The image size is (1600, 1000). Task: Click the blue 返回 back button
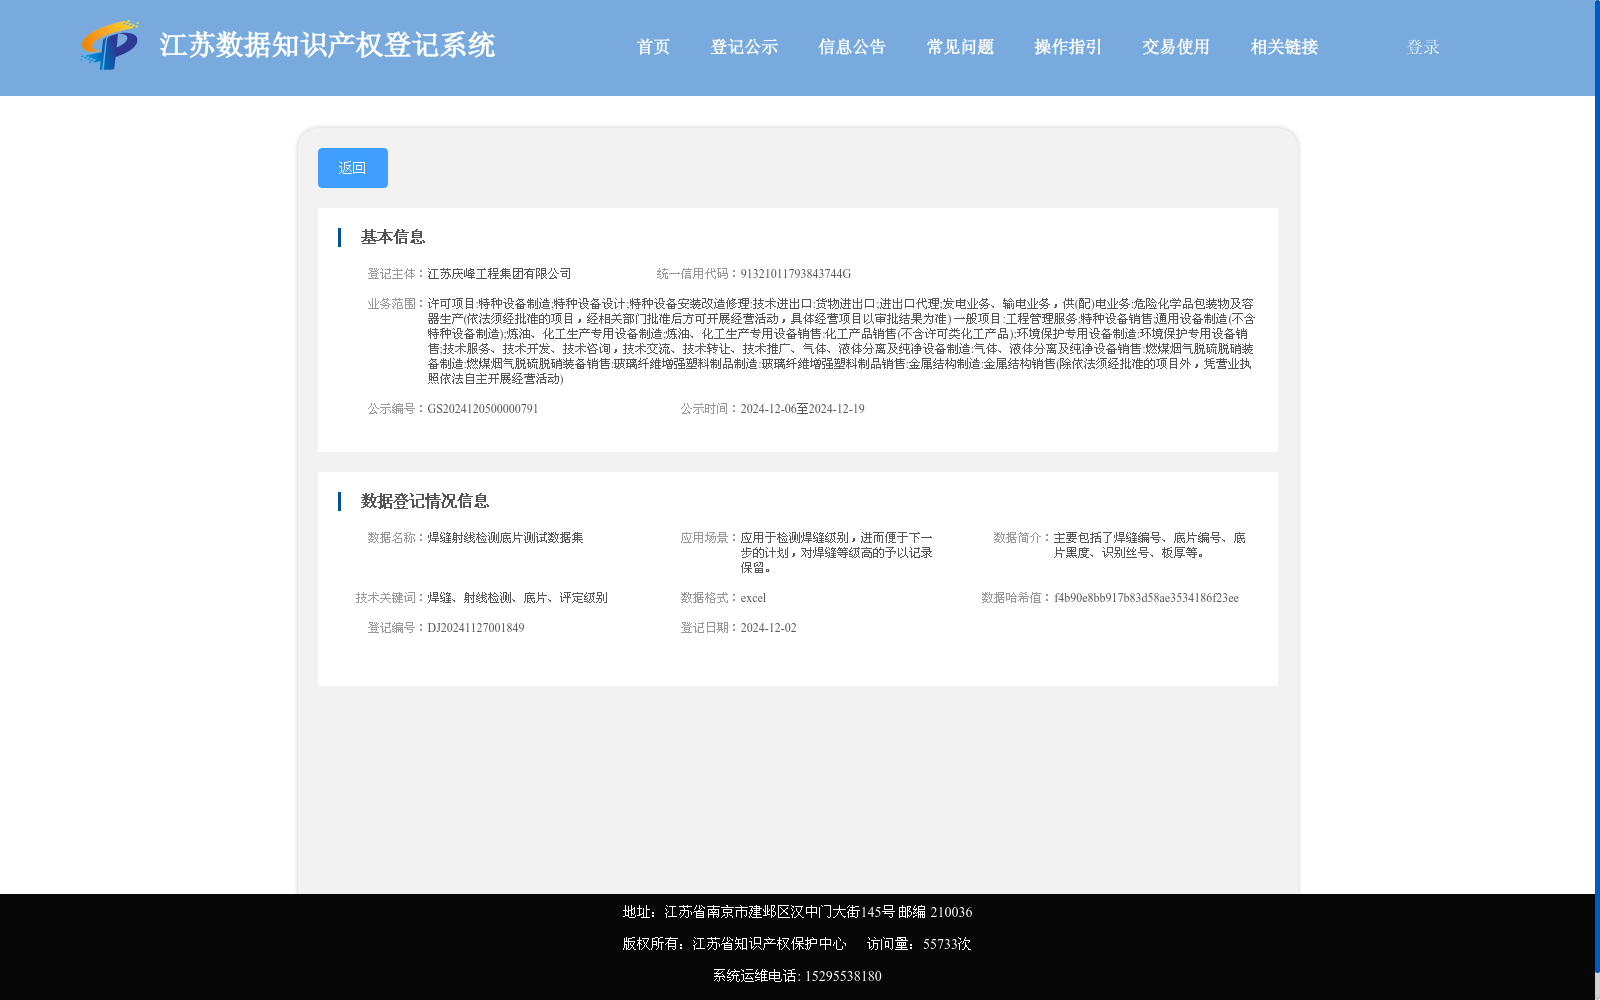pos(353,168)
